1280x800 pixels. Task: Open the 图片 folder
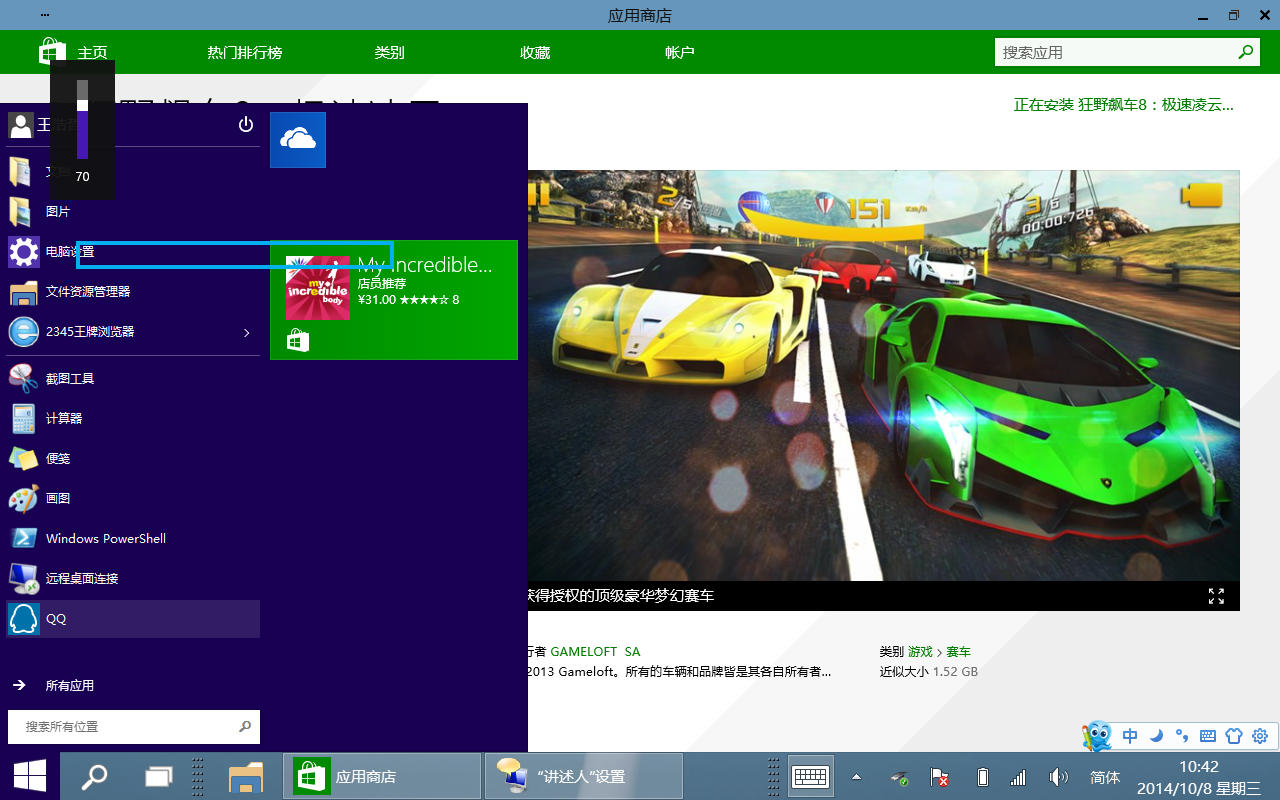tap(134, 212)
